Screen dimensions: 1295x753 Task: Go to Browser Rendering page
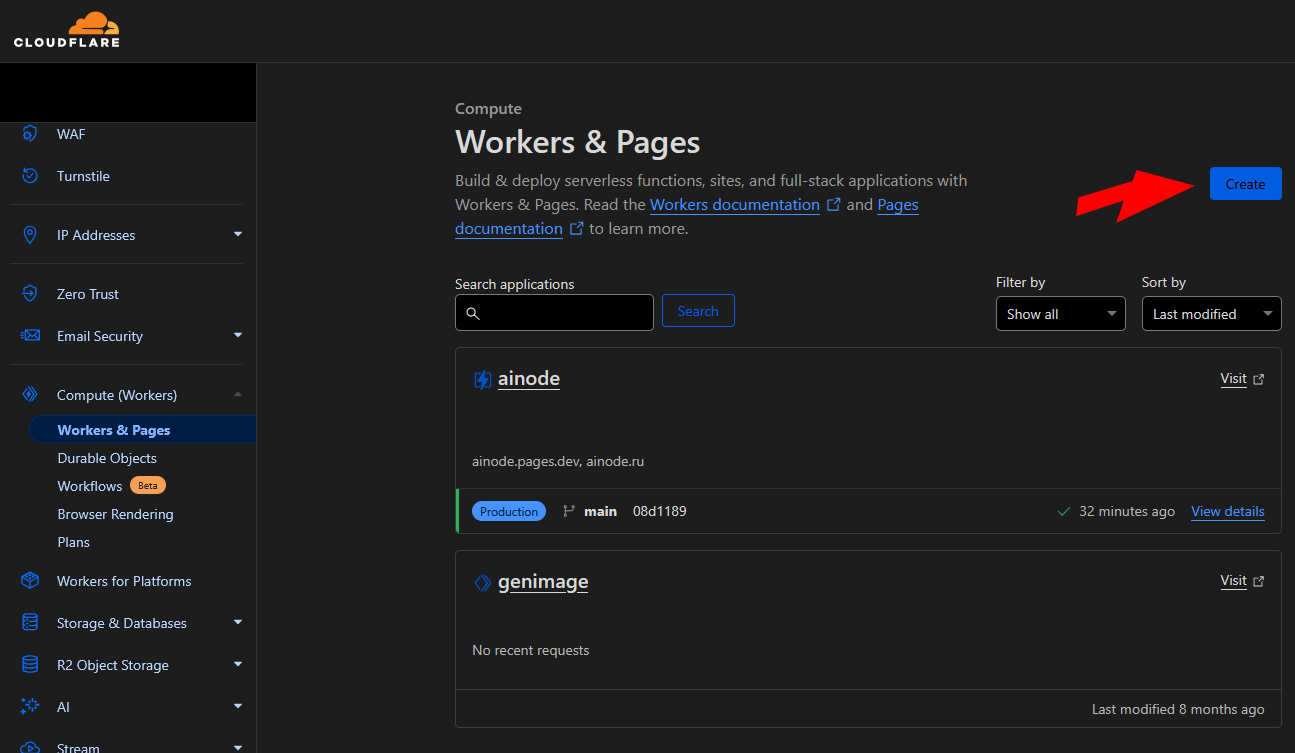115,514
